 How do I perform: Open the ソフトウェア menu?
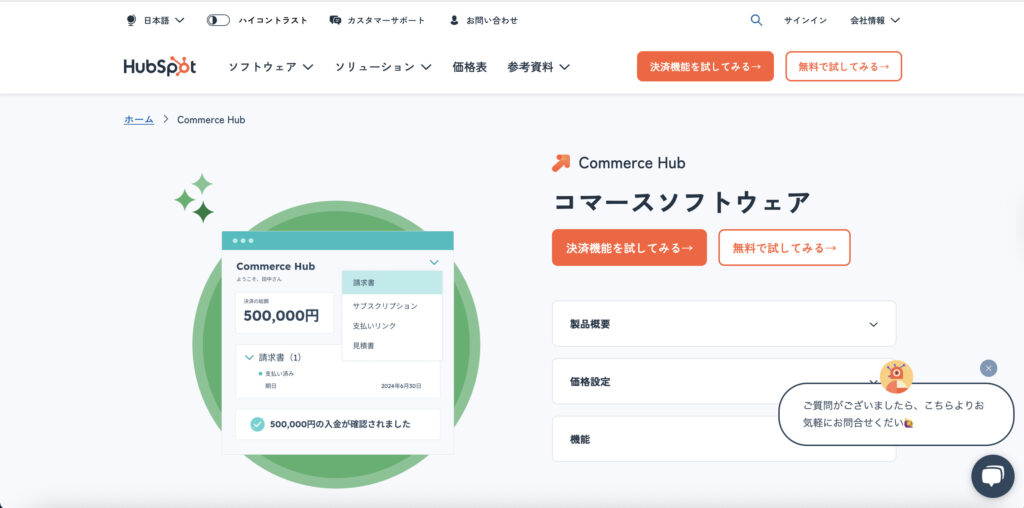(270, 67)
